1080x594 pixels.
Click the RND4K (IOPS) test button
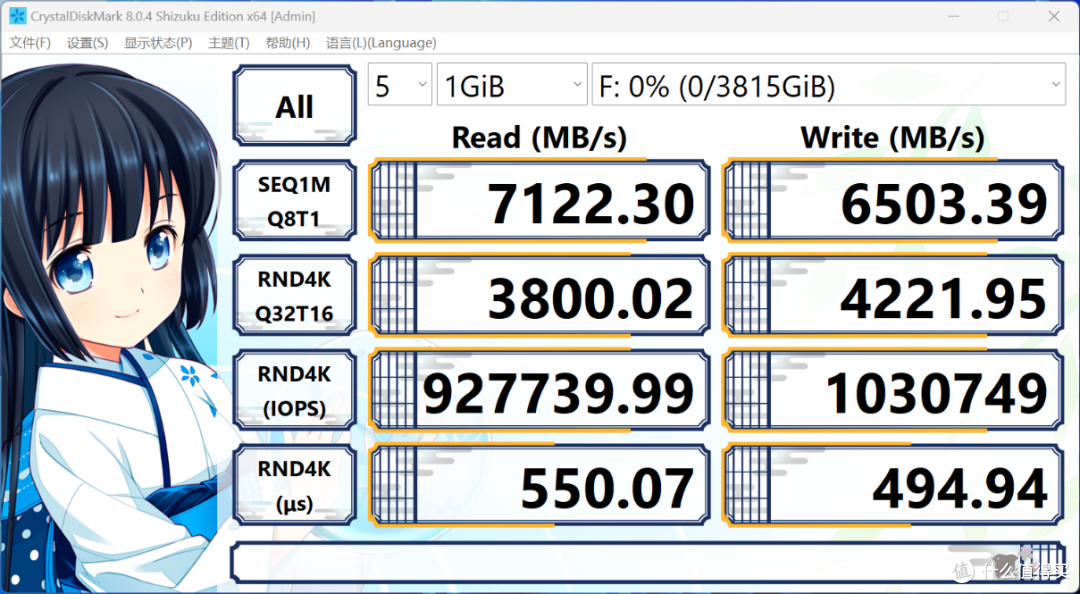(x=294, y=390)
